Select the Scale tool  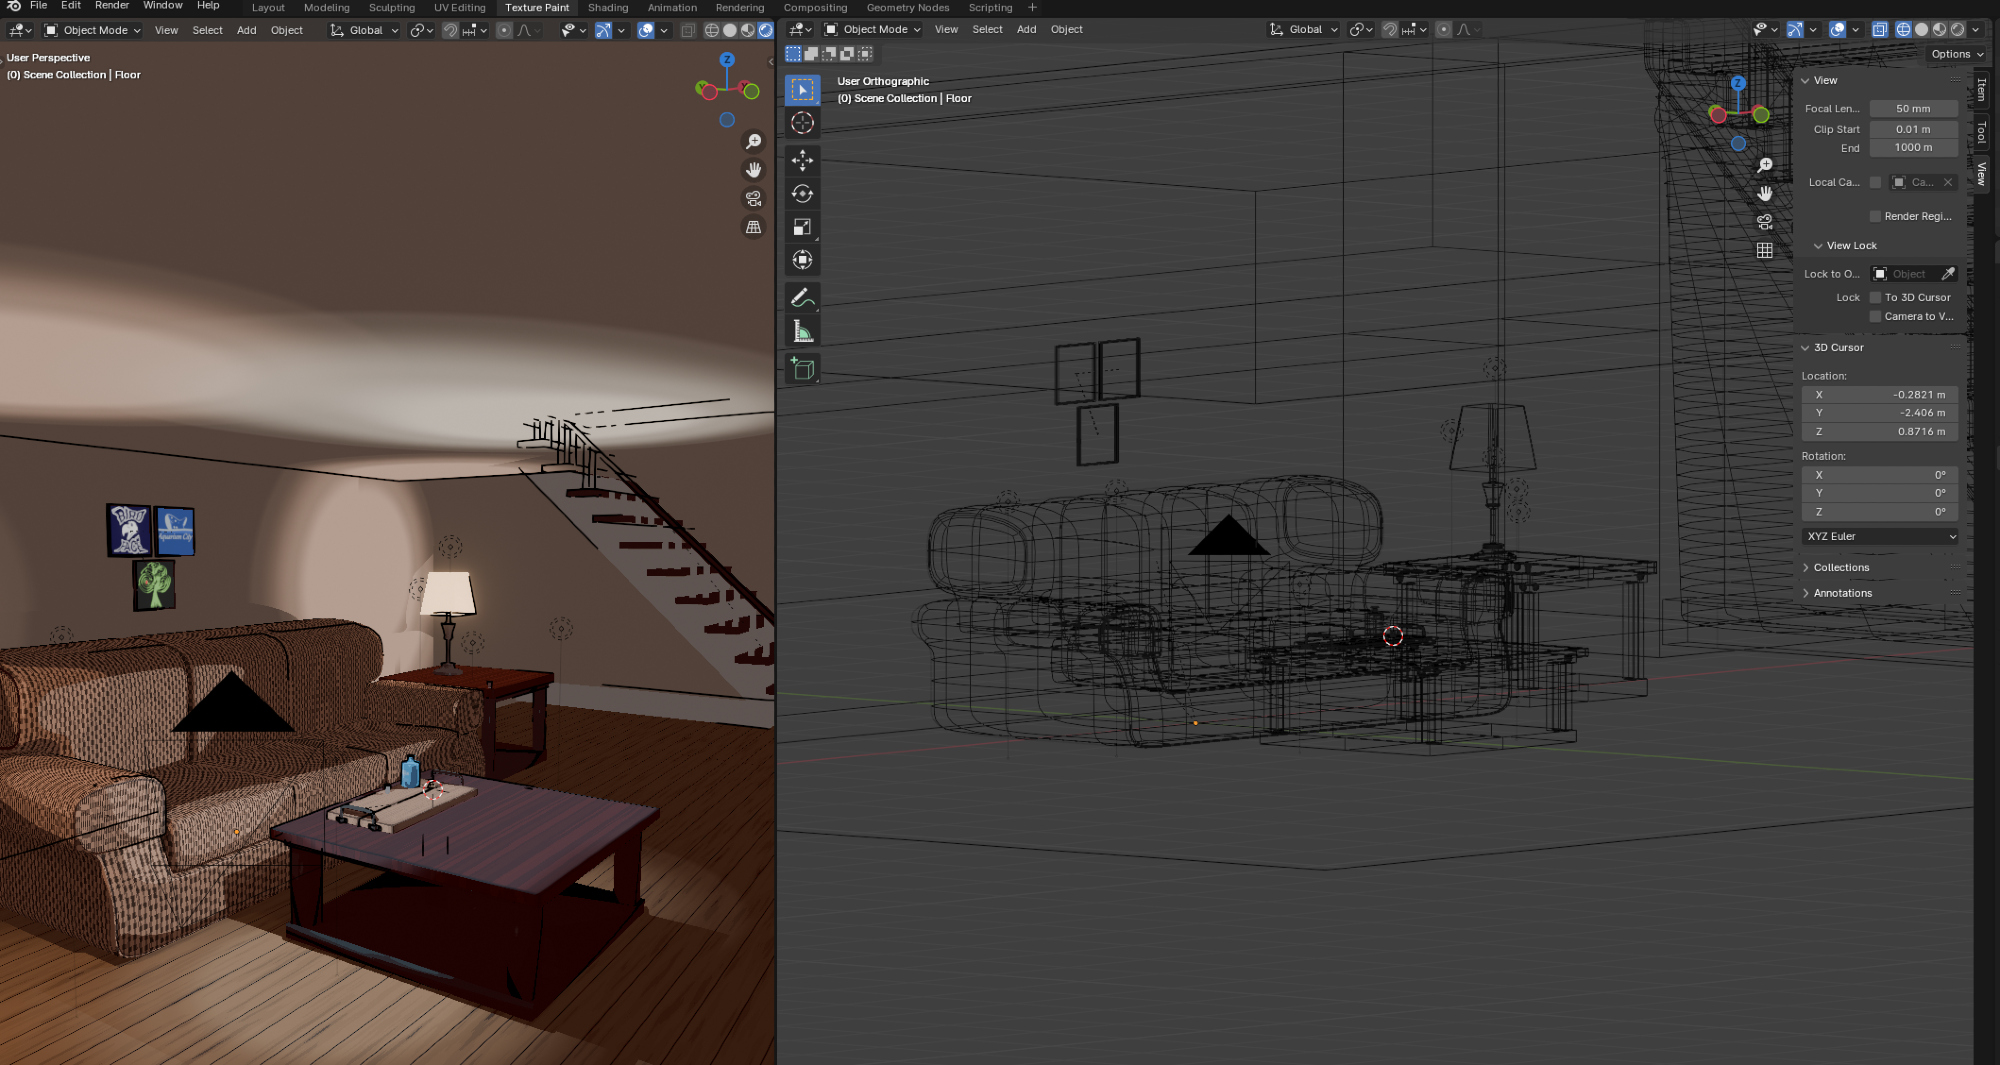tap(802, 227)
